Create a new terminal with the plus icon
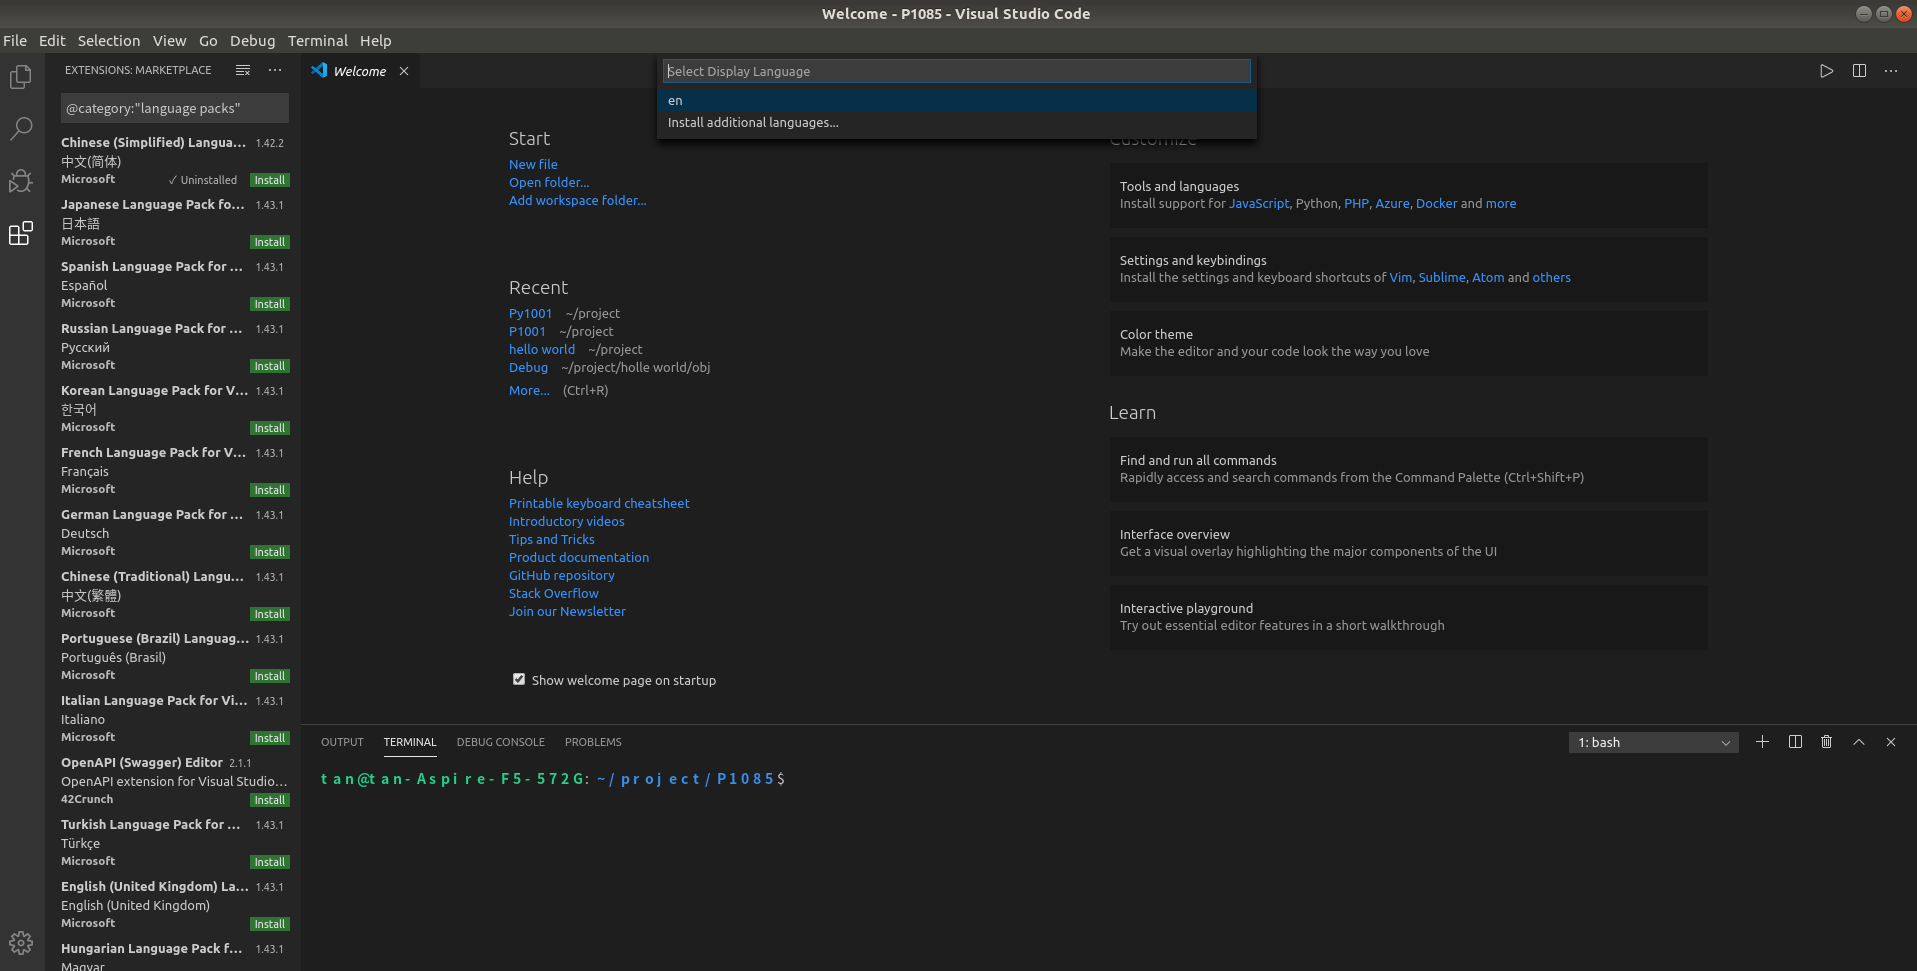Screen dimensions: 1917x971 pos(1762,741)
